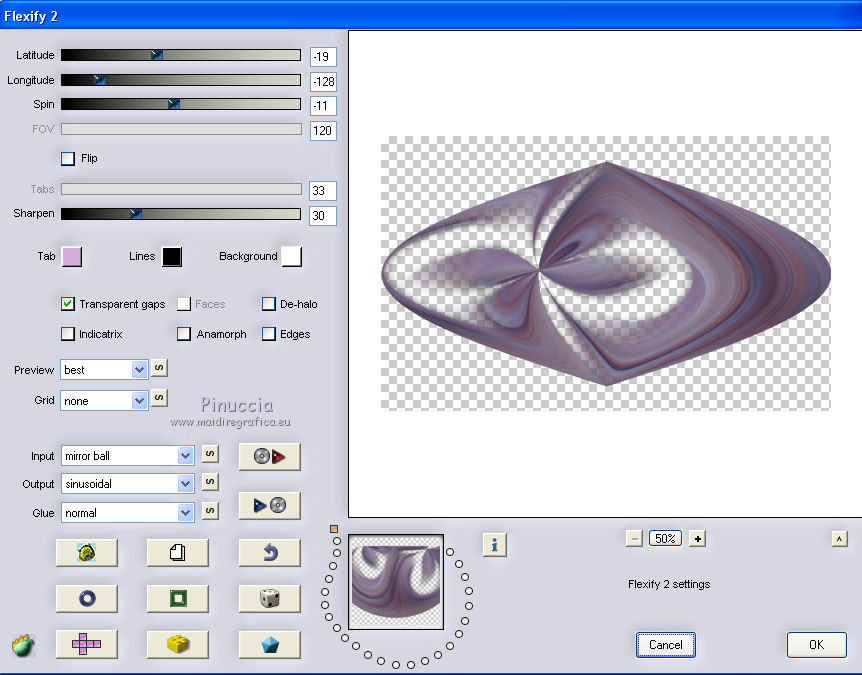Enable the Flip checkbox
This screenshot has width=862, height=675.
point(68,158)
